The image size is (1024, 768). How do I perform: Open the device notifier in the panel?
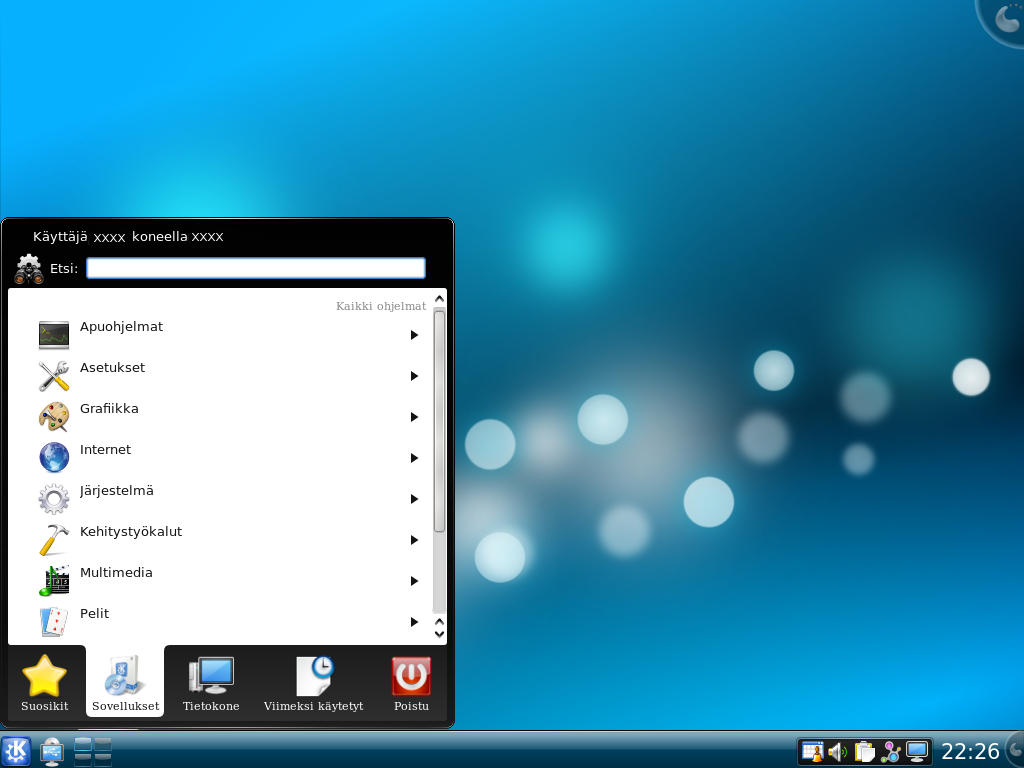tap(52, 751)
